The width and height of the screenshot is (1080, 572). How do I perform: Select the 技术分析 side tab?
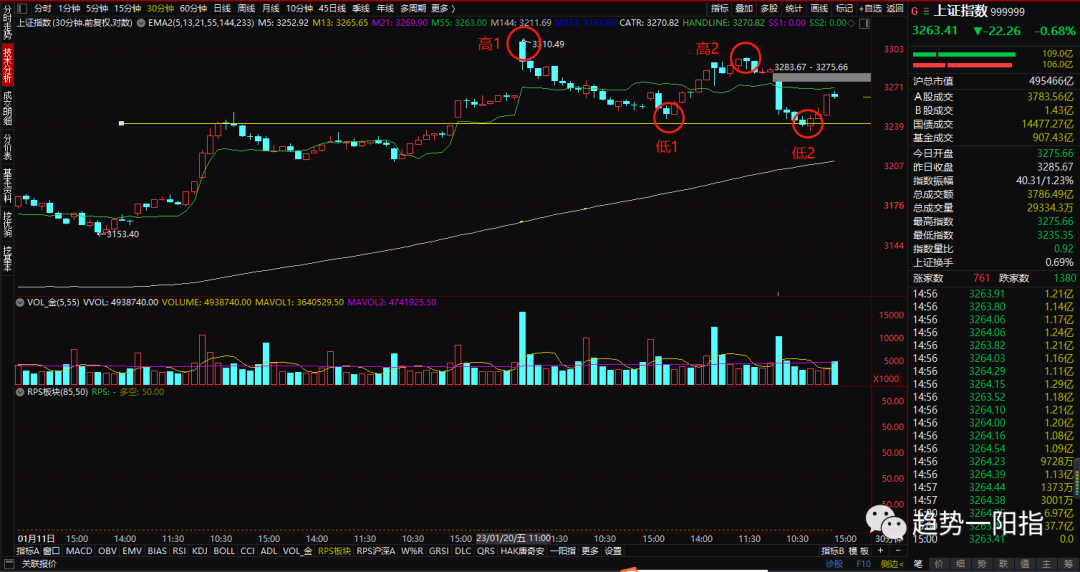tap(7, 65)
